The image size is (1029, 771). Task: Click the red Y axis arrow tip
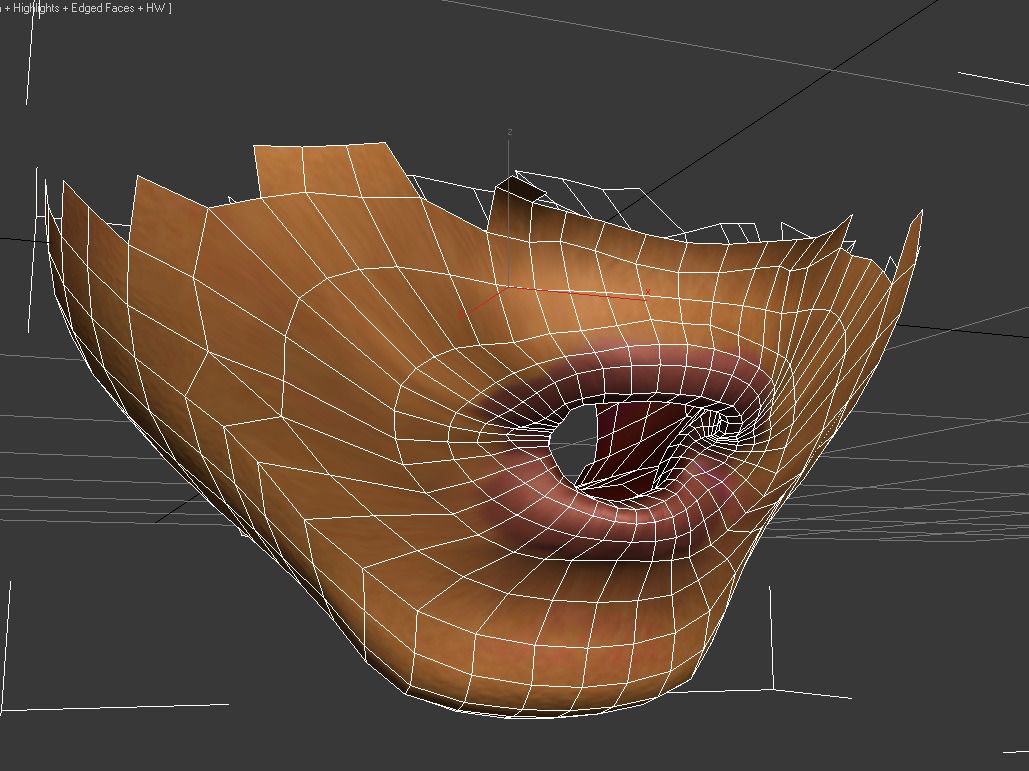pos(462,313)
